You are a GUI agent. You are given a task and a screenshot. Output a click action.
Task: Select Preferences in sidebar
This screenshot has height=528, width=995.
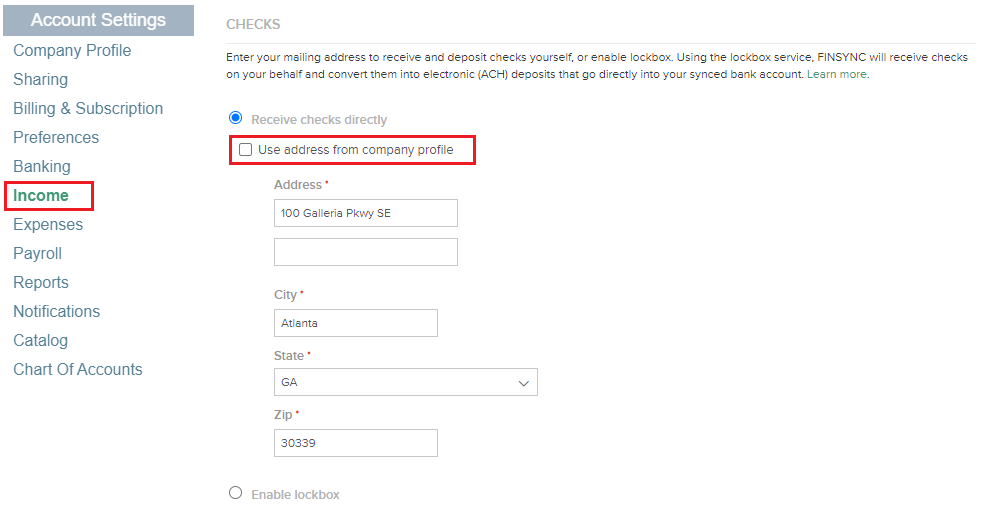coord(56,137)
